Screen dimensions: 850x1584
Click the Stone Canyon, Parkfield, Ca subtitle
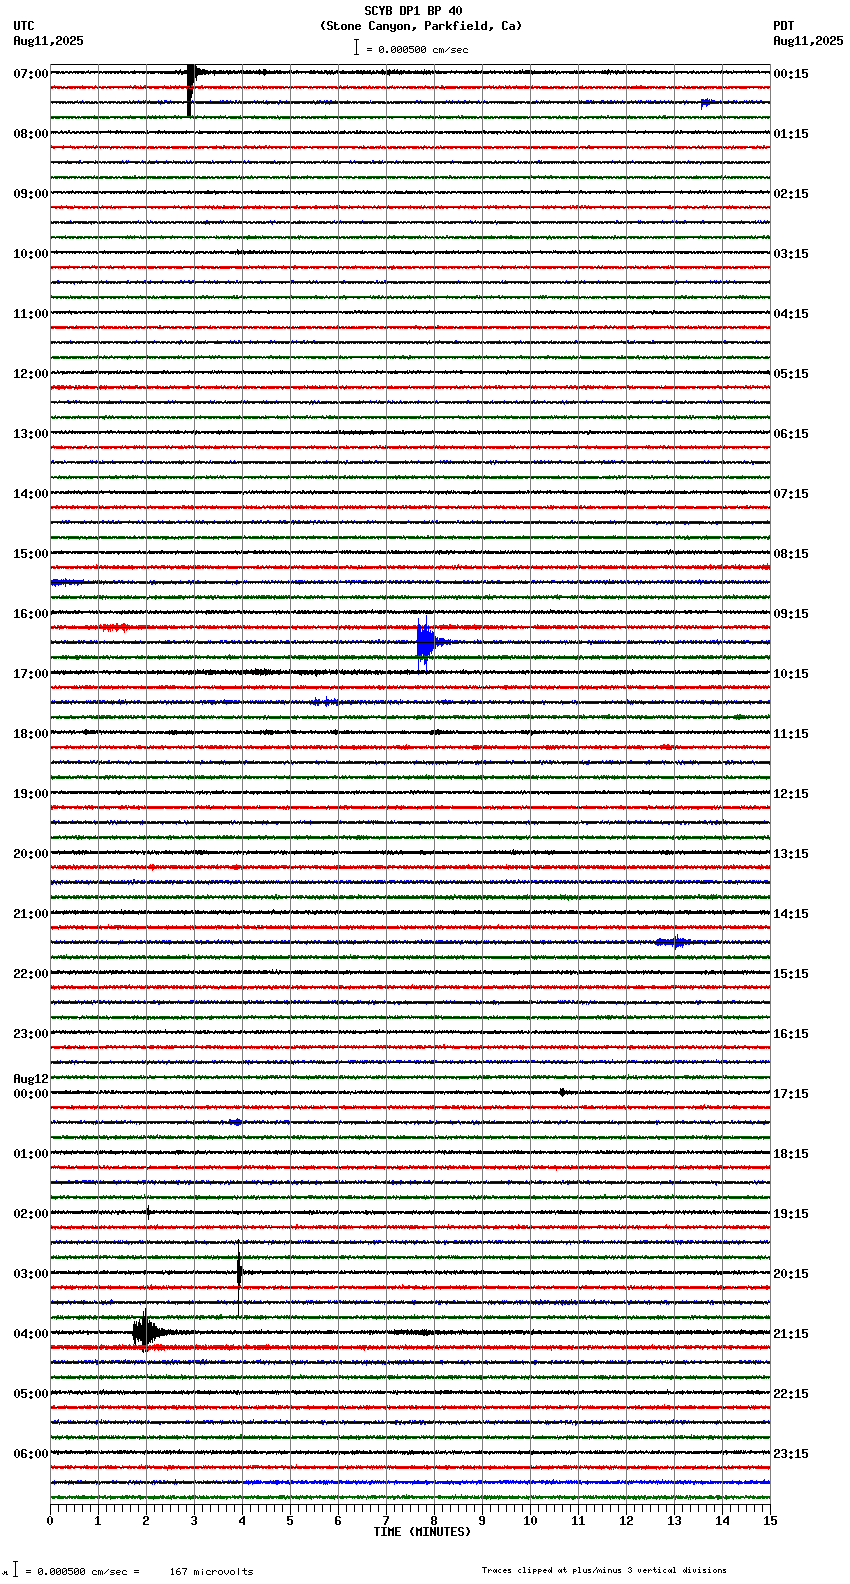421,26
